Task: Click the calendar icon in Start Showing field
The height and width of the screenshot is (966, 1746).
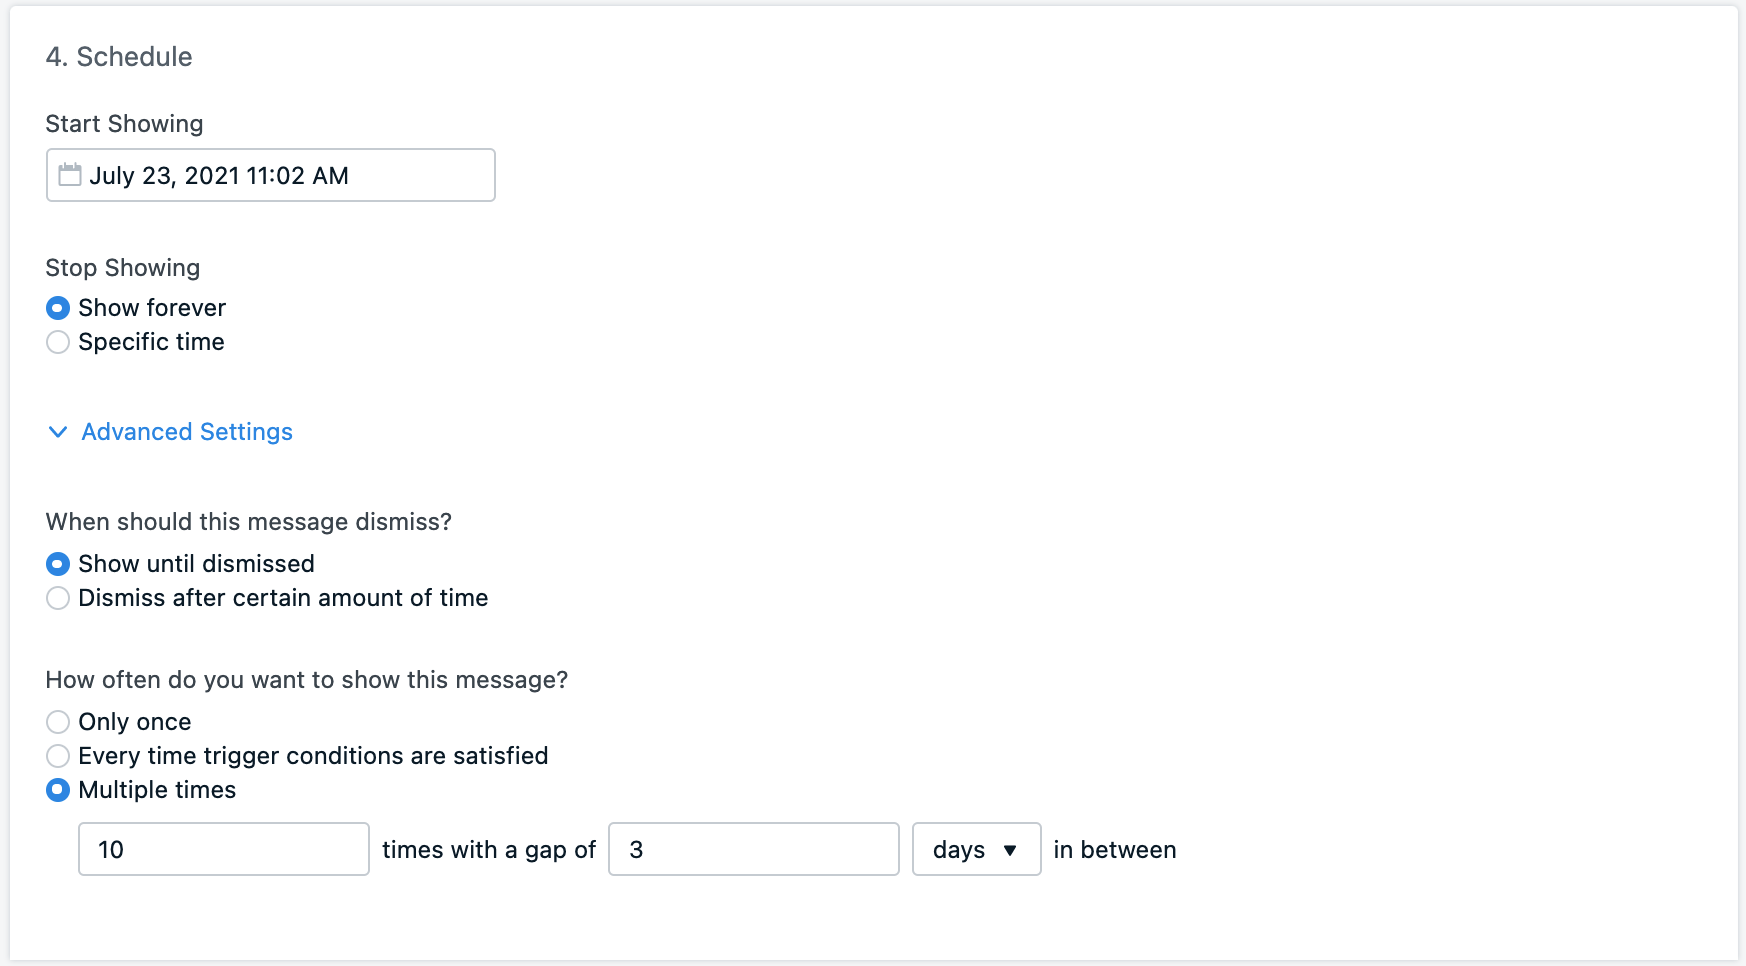Action: click(69, 175)
